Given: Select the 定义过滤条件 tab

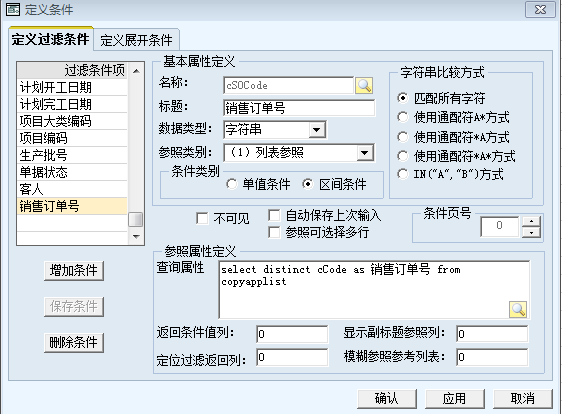Looking at the screenshot, I should (x=51, y=39).
